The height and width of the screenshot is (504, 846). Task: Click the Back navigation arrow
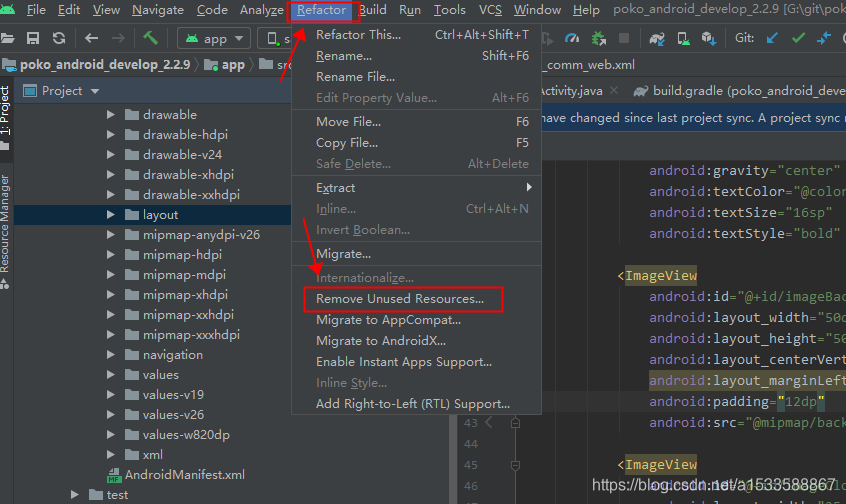[91, 38]
